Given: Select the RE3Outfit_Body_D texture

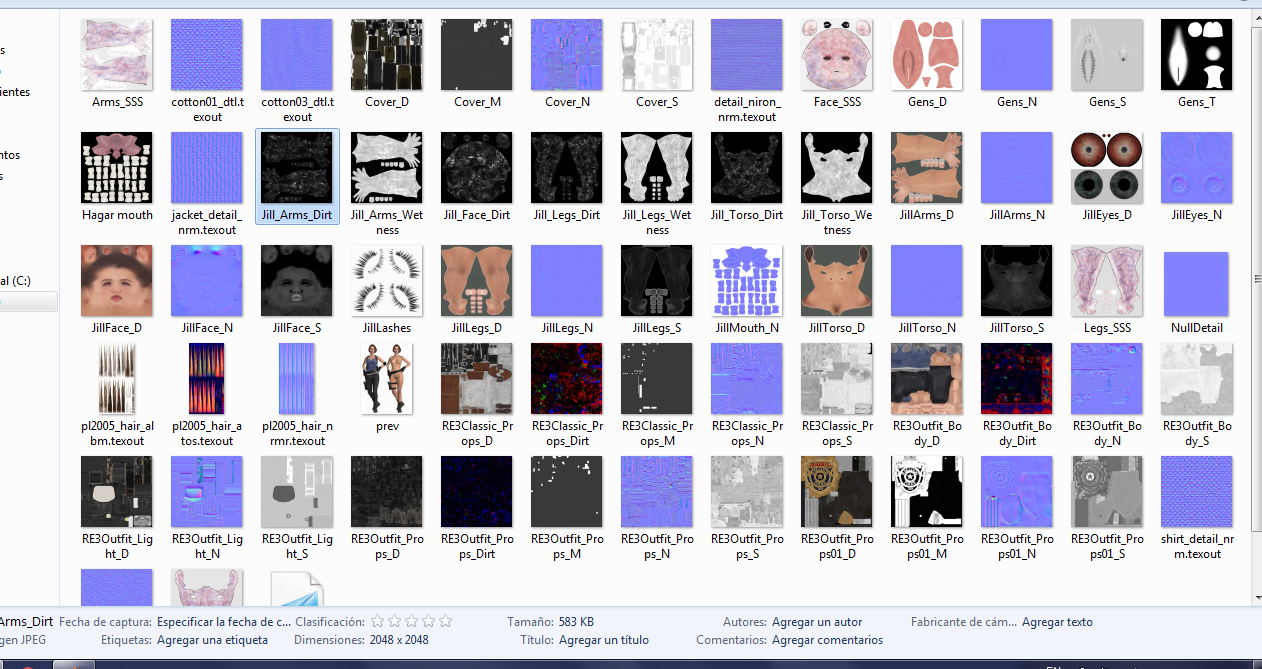Looking at the screenshot, I should coord(927,379).
